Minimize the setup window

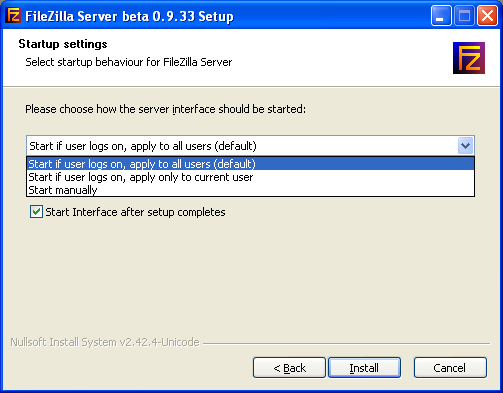(441, 16)
